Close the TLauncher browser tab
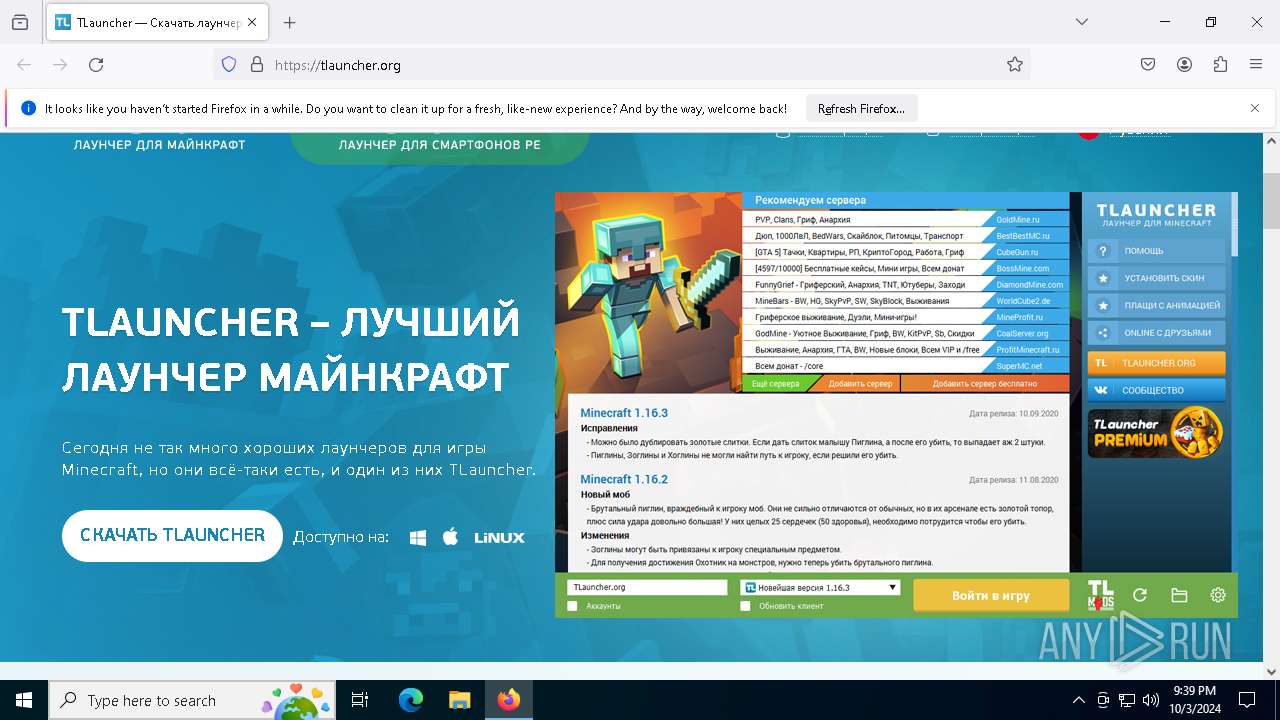The height and width of the screenshot is (720, 1280). [252, 22]
